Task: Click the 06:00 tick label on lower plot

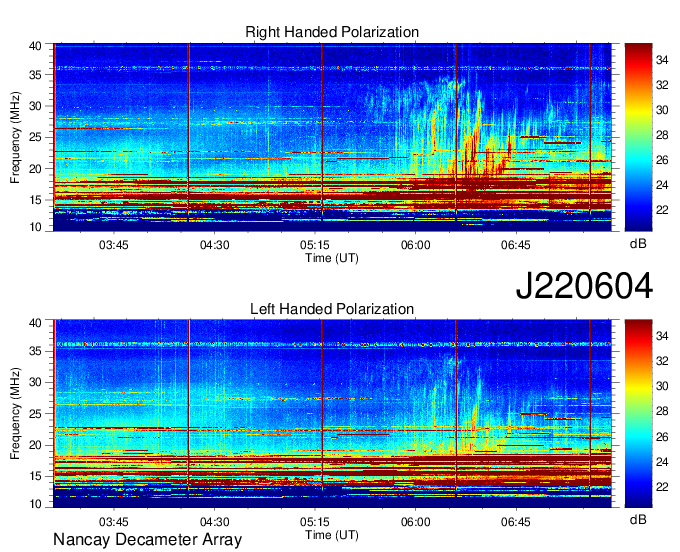Action: pos(415,522)
